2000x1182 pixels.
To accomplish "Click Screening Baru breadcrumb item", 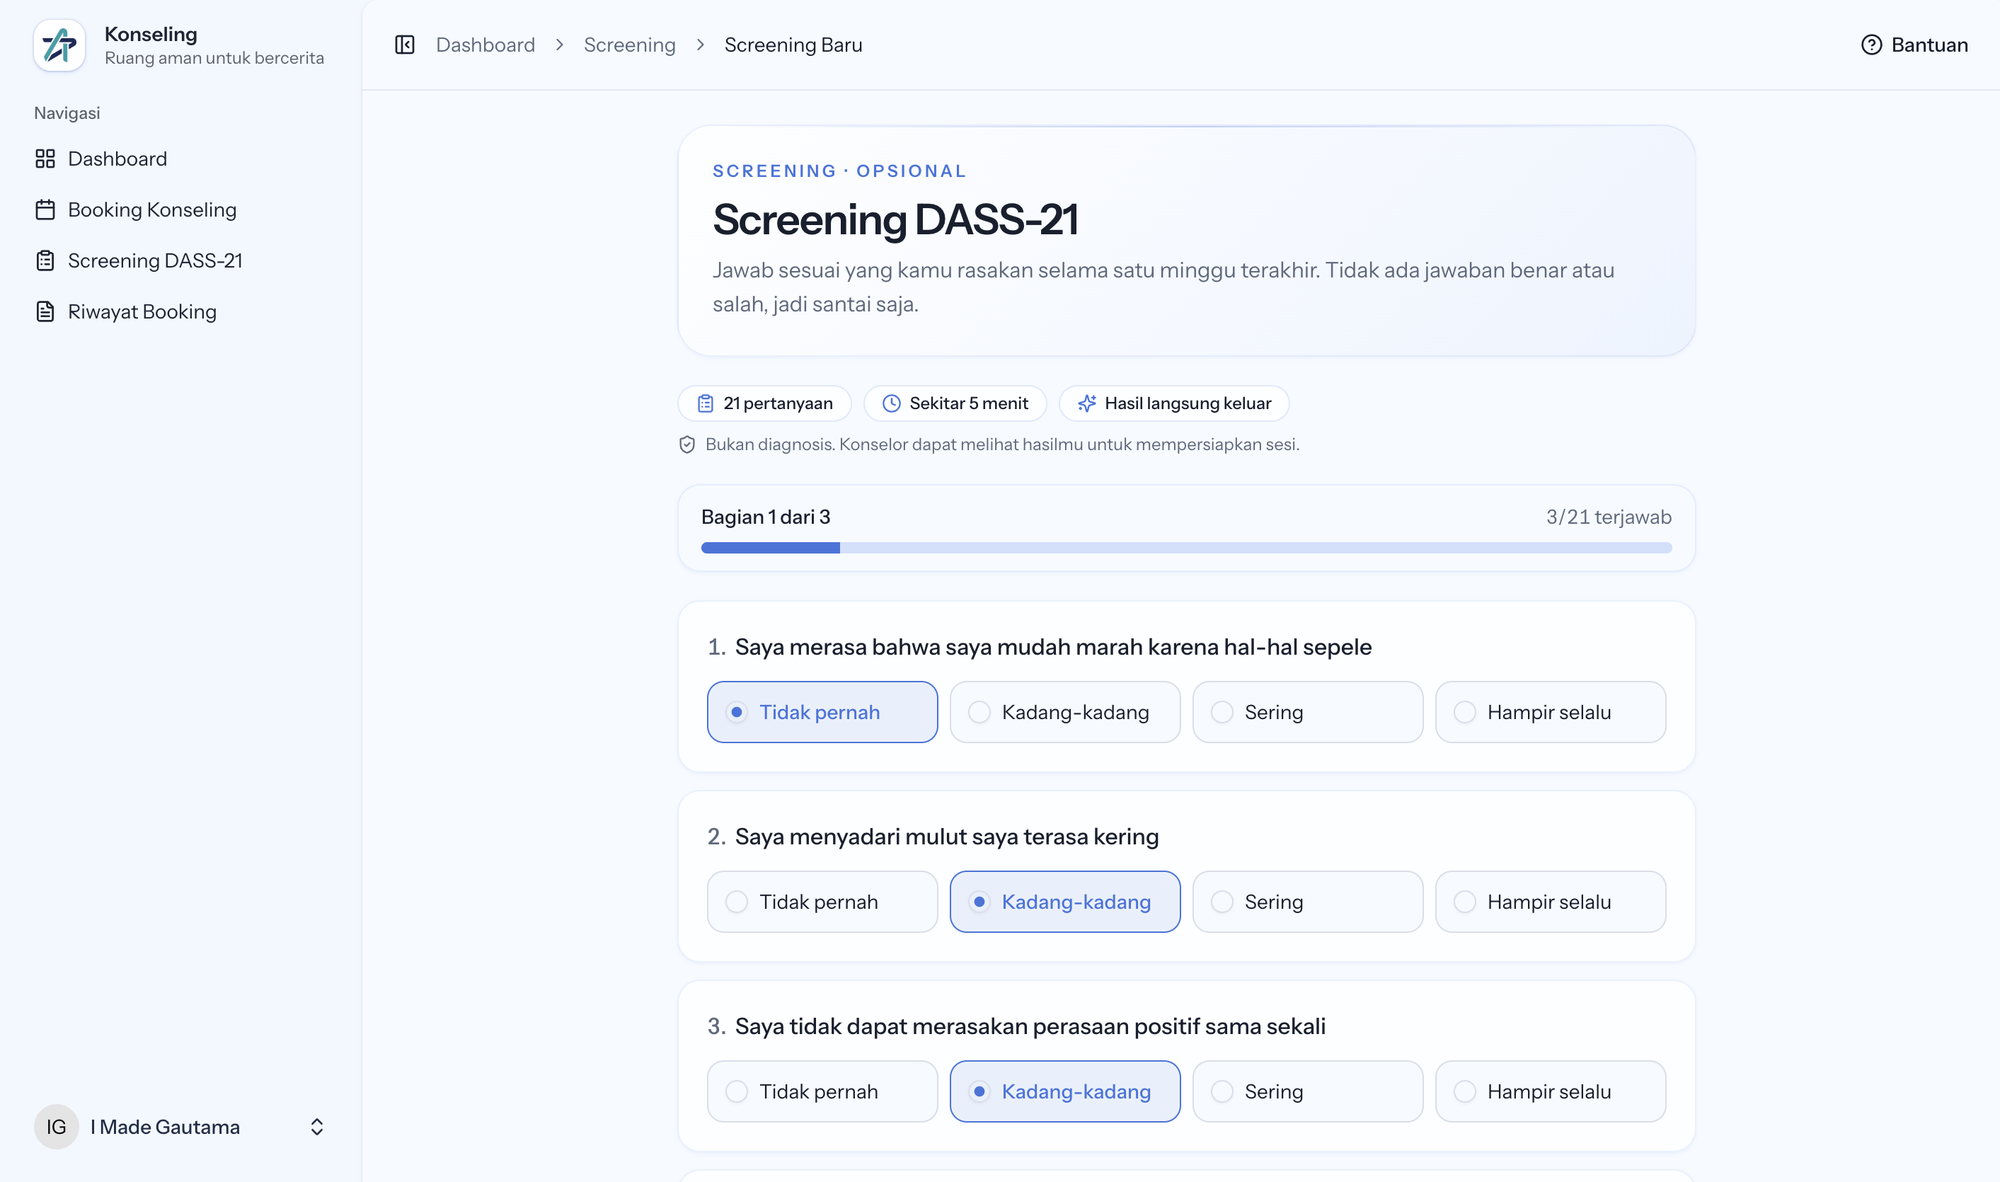I will [x=793, y=45].
